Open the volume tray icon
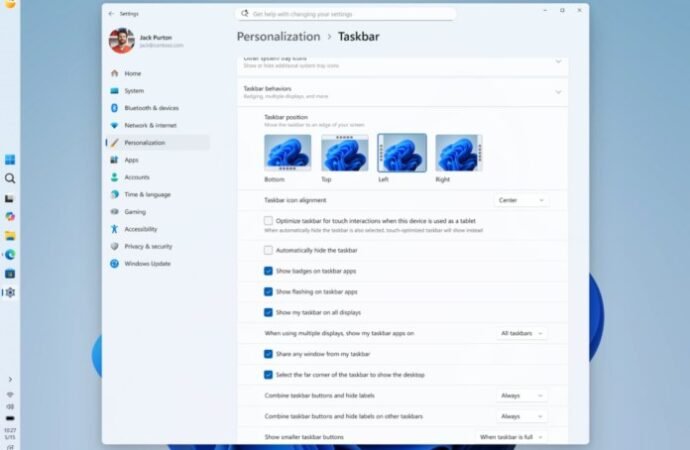 tap(10, 406)
